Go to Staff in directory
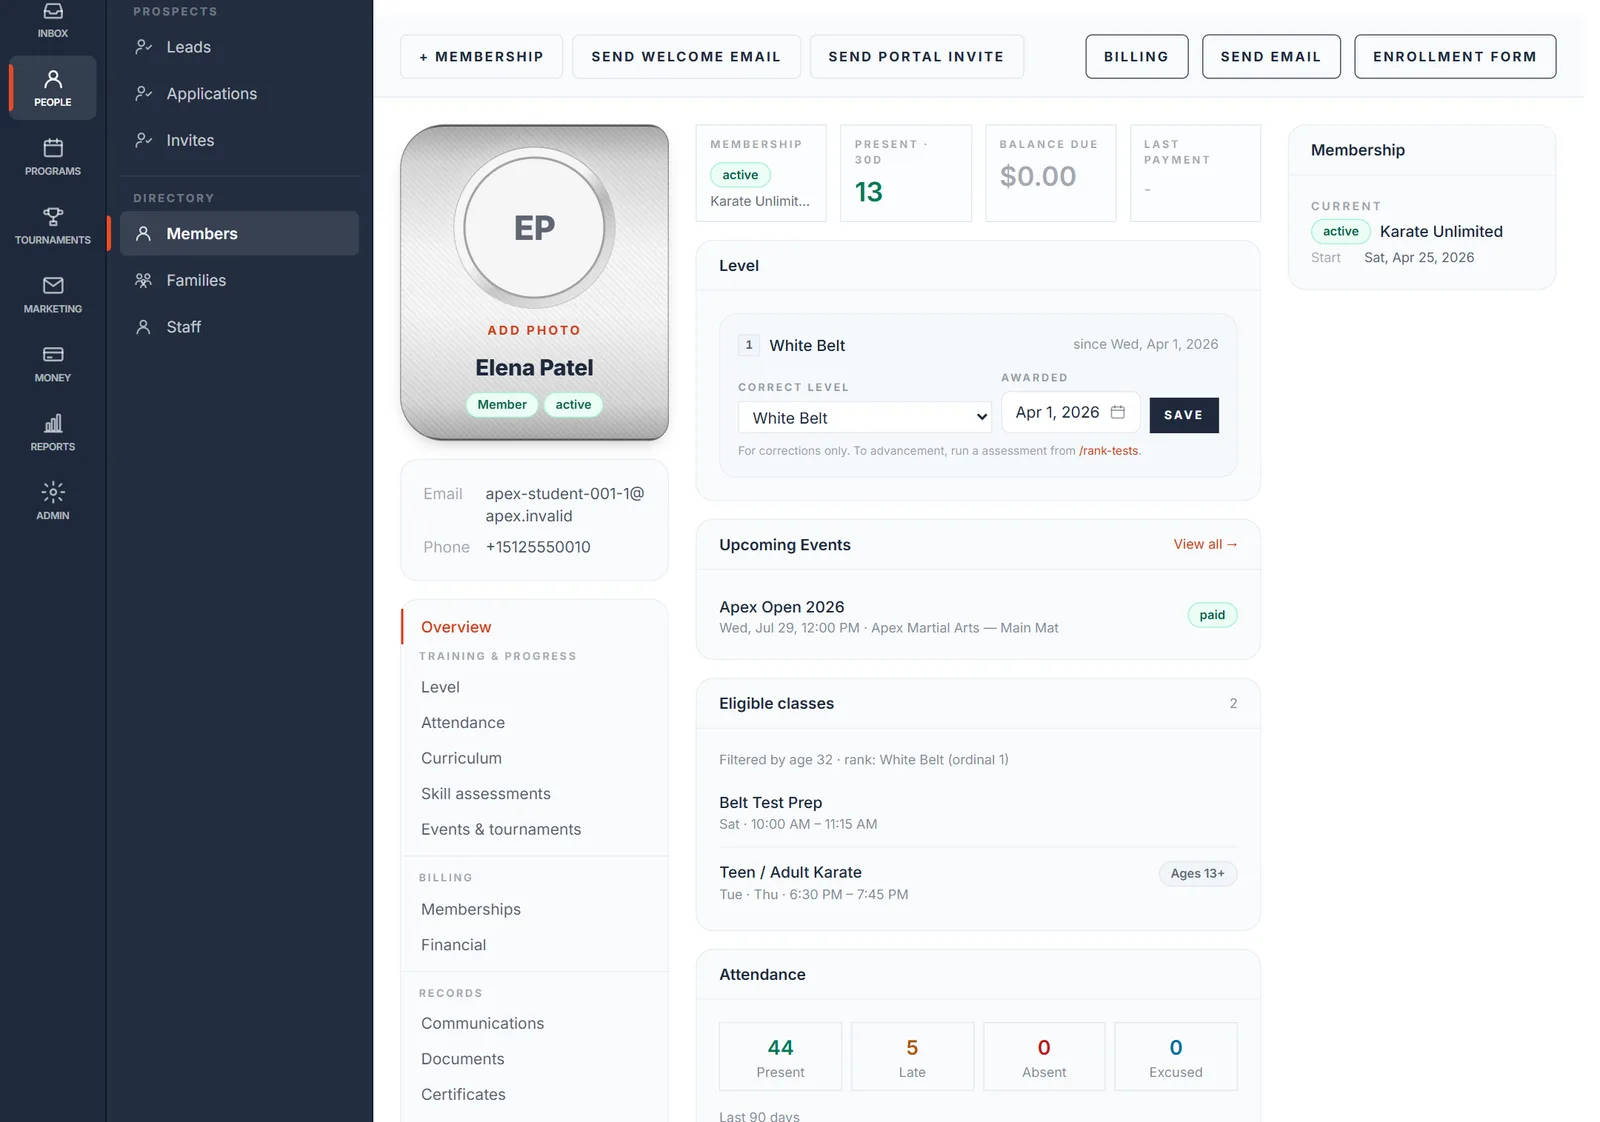The image size is (1600, 1122). tap(240, 327)
